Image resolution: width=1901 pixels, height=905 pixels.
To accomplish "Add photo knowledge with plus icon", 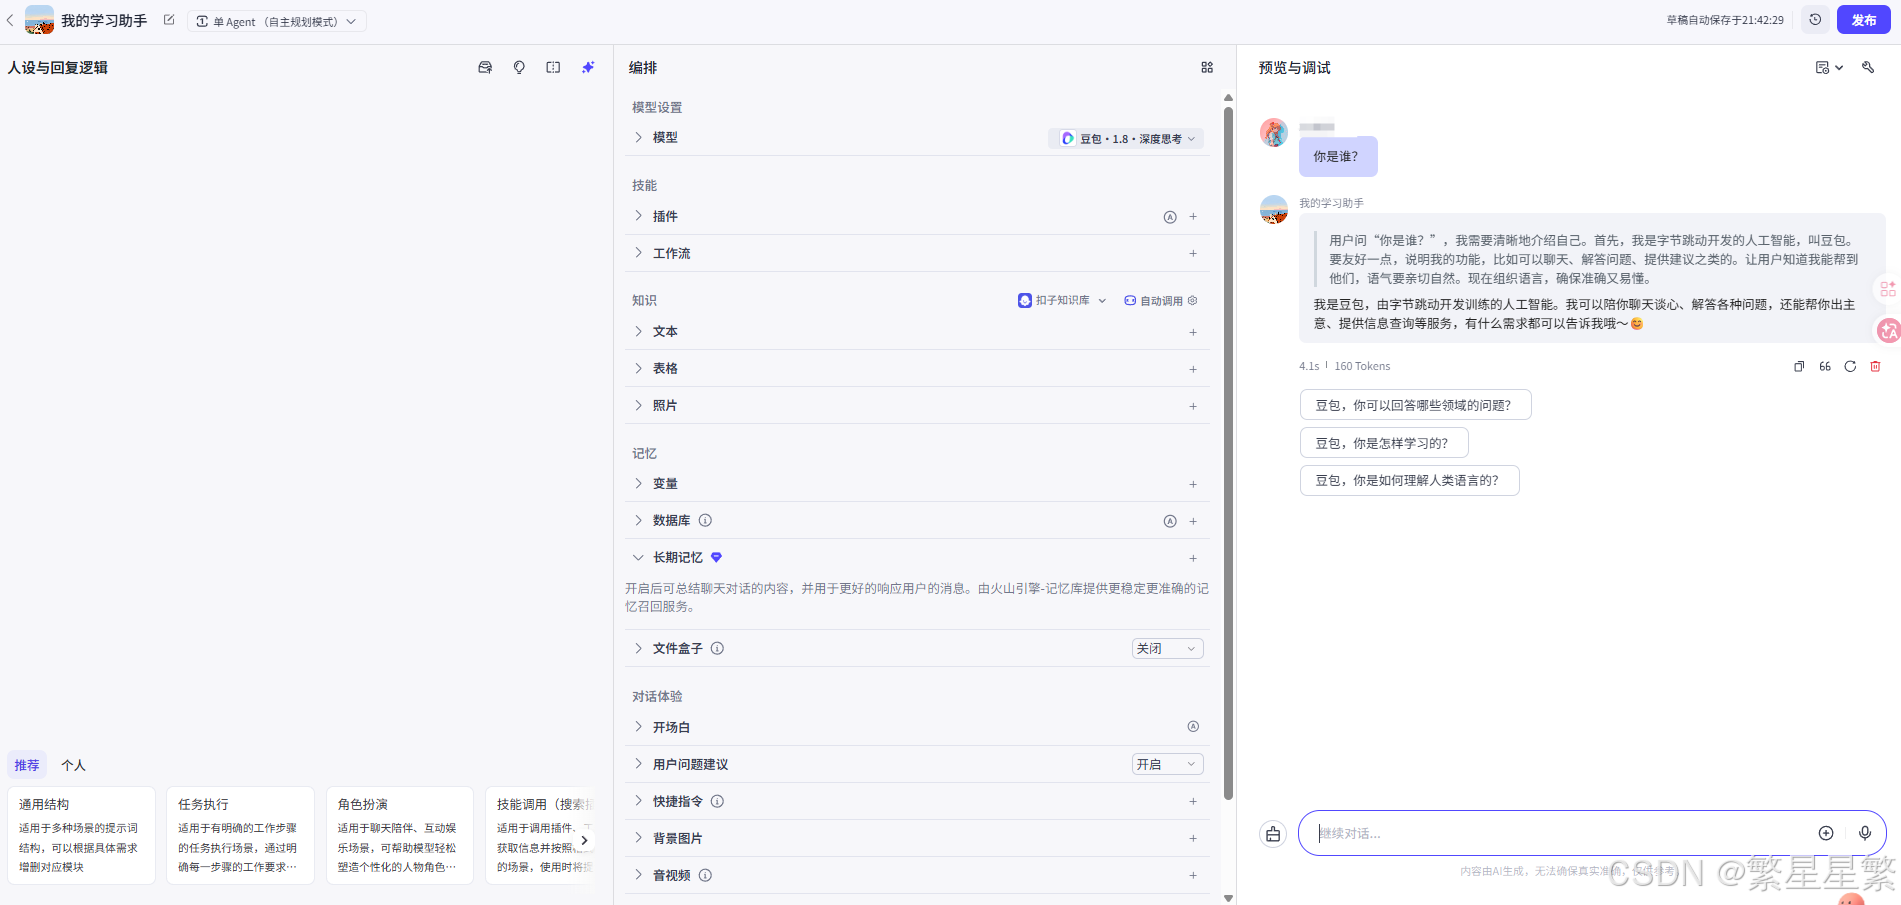I will (1193, 406).
